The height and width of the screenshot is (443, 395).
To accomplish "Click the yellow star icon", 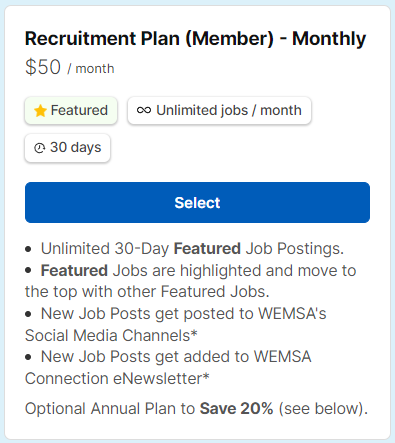I will [x=40, y=111].
